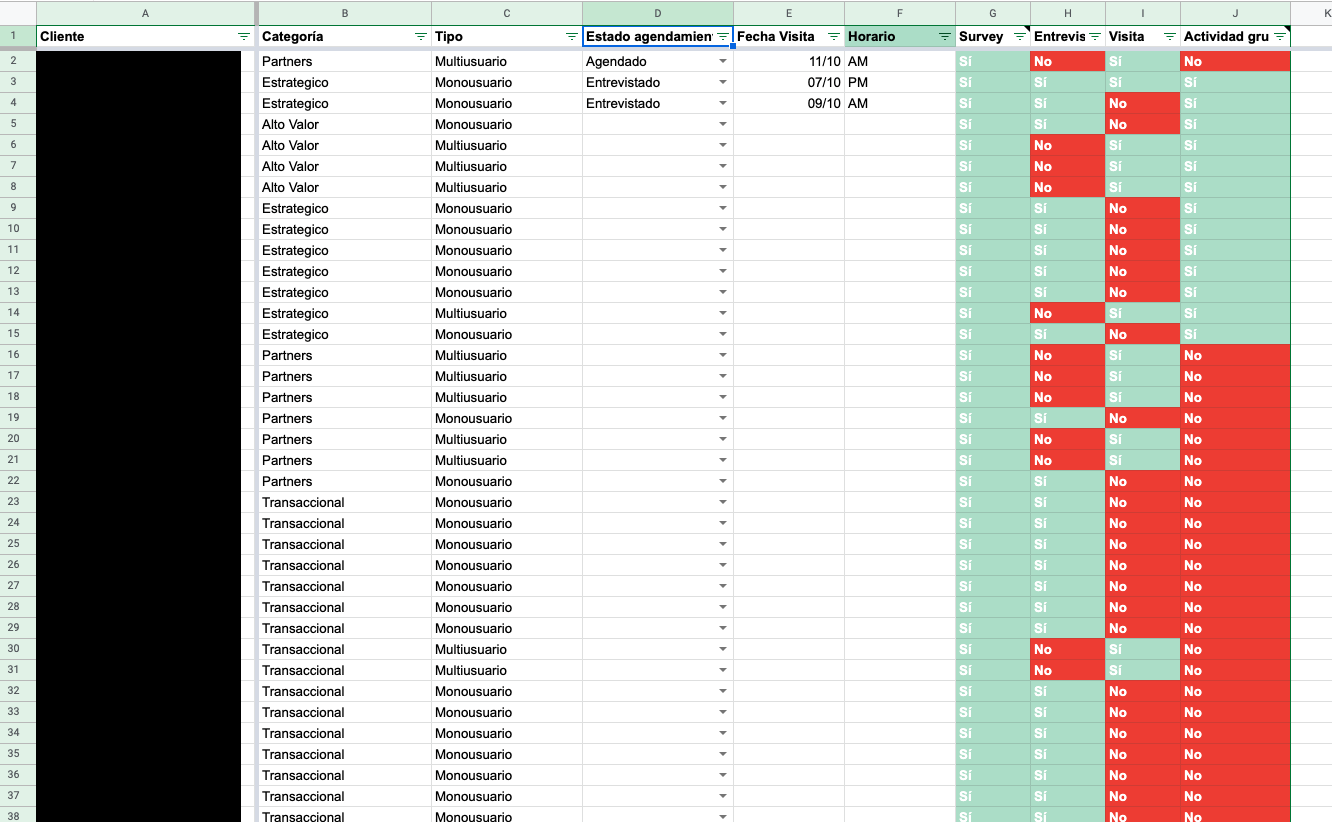Click green Sí Visita cell in row 21
This screenshot has height=822, width=1332.
click(1143, 460)
